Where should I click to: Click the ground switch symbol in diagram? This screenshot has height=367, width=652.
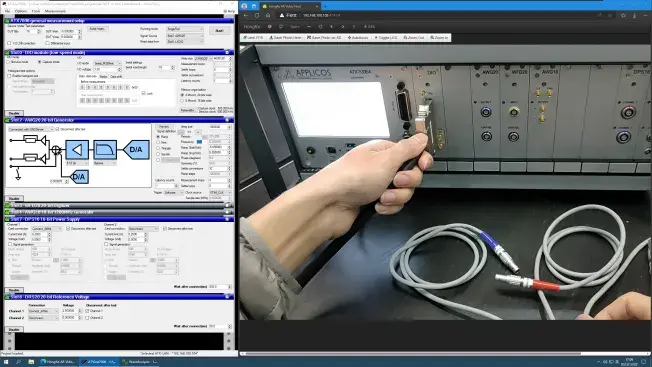click(x=17, y=174)
